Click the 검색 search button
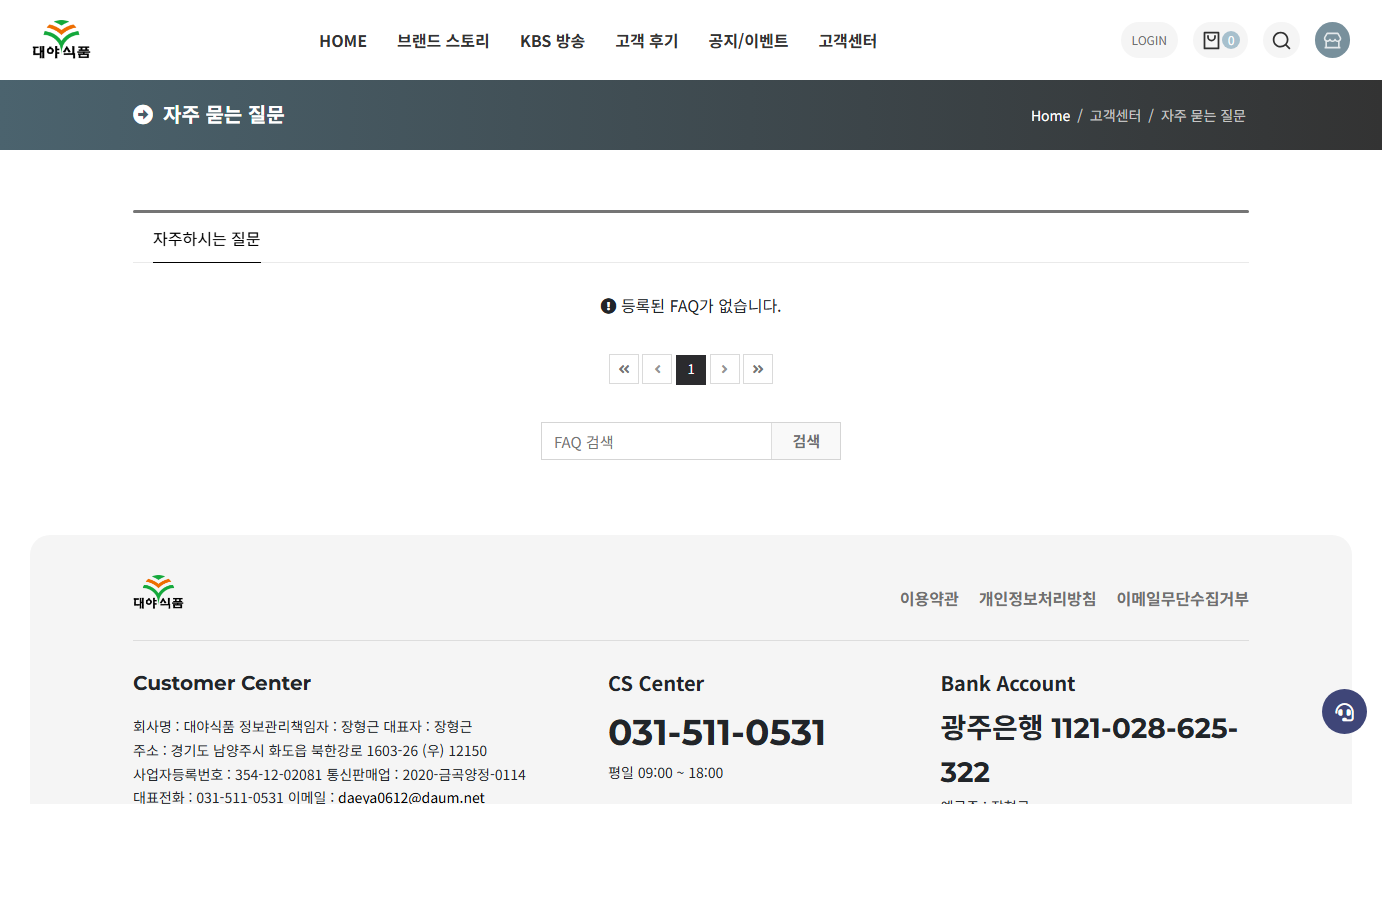 point(806,441)
